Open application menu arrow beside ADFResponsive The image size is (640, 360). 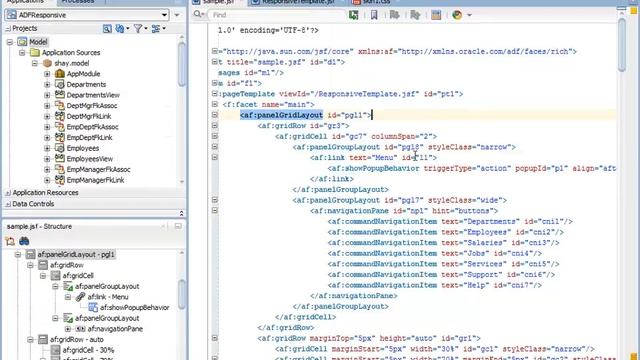[x=177, y=15]
